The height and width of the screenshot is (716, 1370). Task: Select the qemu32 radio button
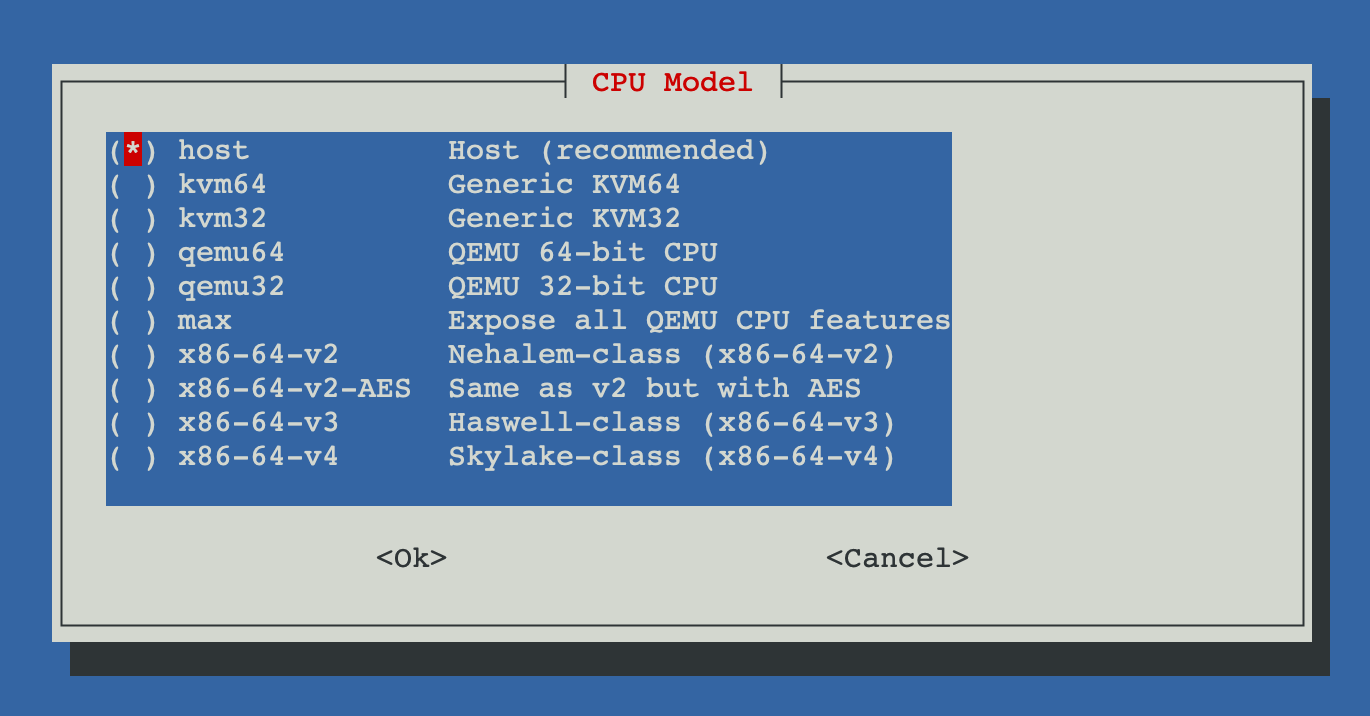coord(133,287)
